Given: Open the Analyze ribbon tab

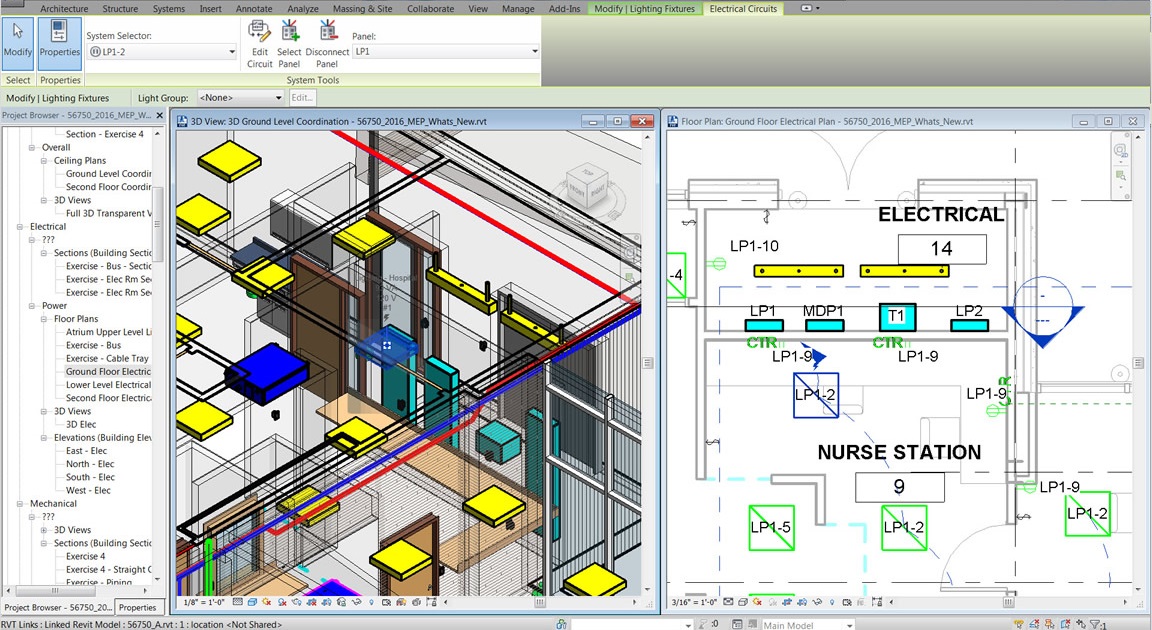Looking at the screenshot, I should click(x=302, y=9).
